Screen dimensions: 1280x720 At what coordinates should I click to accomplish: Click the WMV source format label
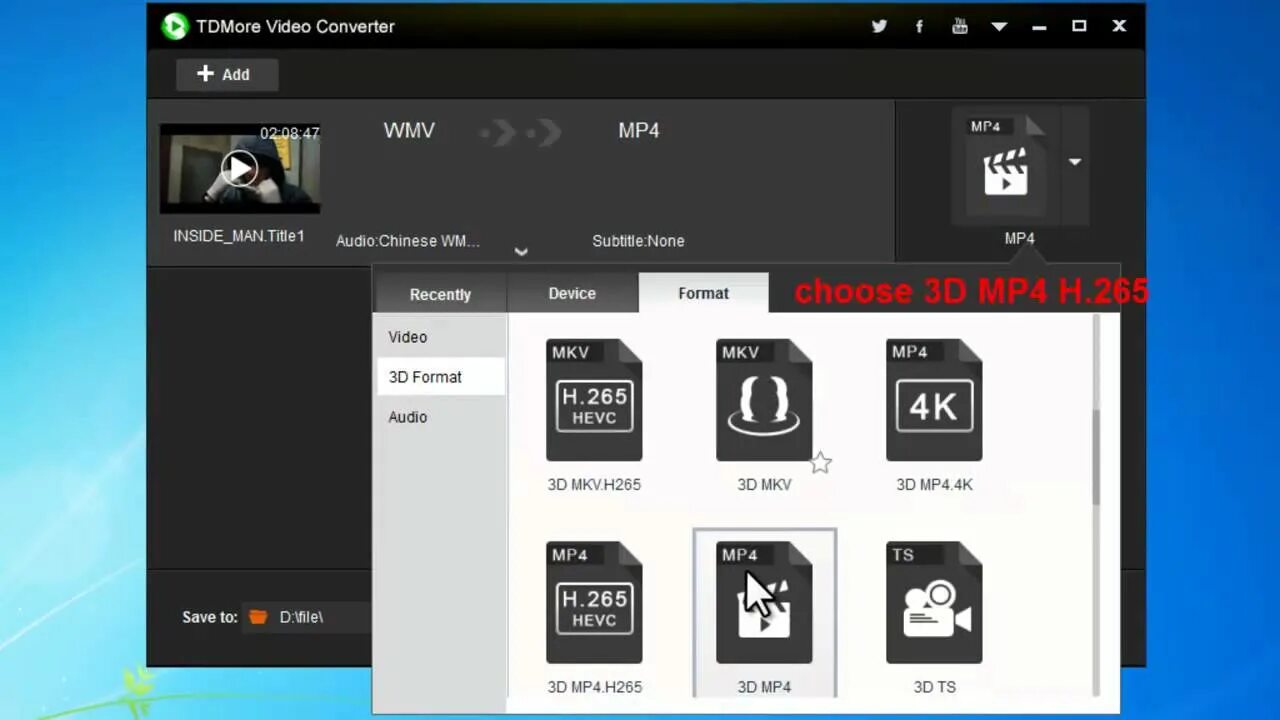click(409, 131)
